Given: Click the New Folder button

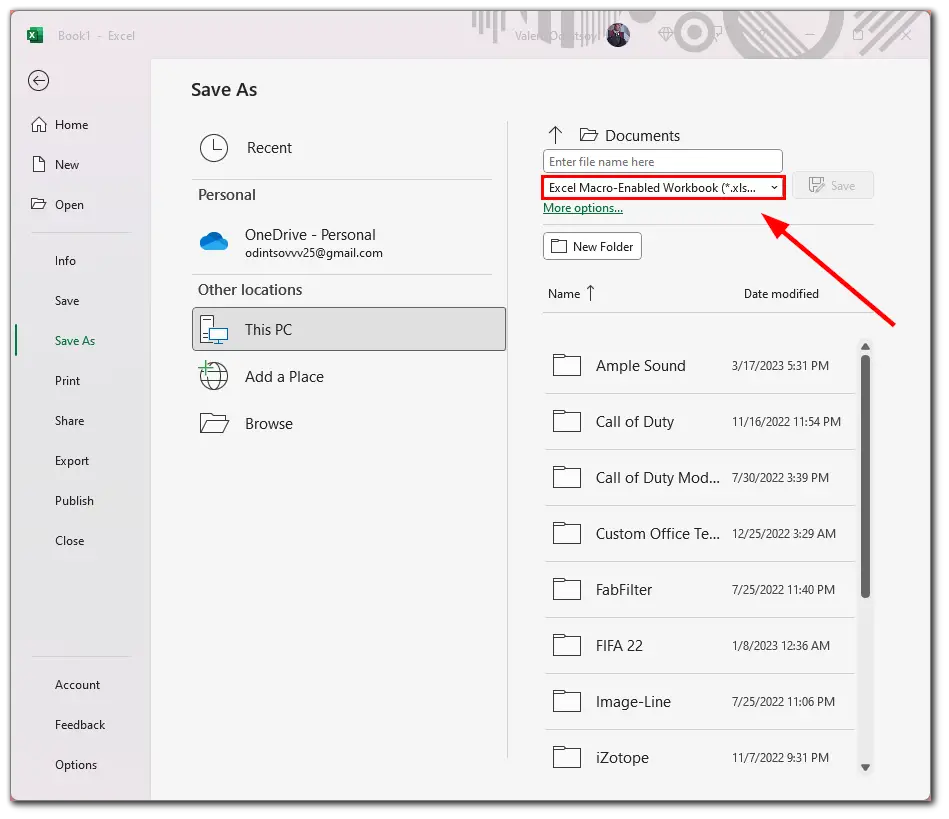Looking at the screenshot, I should 592,246.
